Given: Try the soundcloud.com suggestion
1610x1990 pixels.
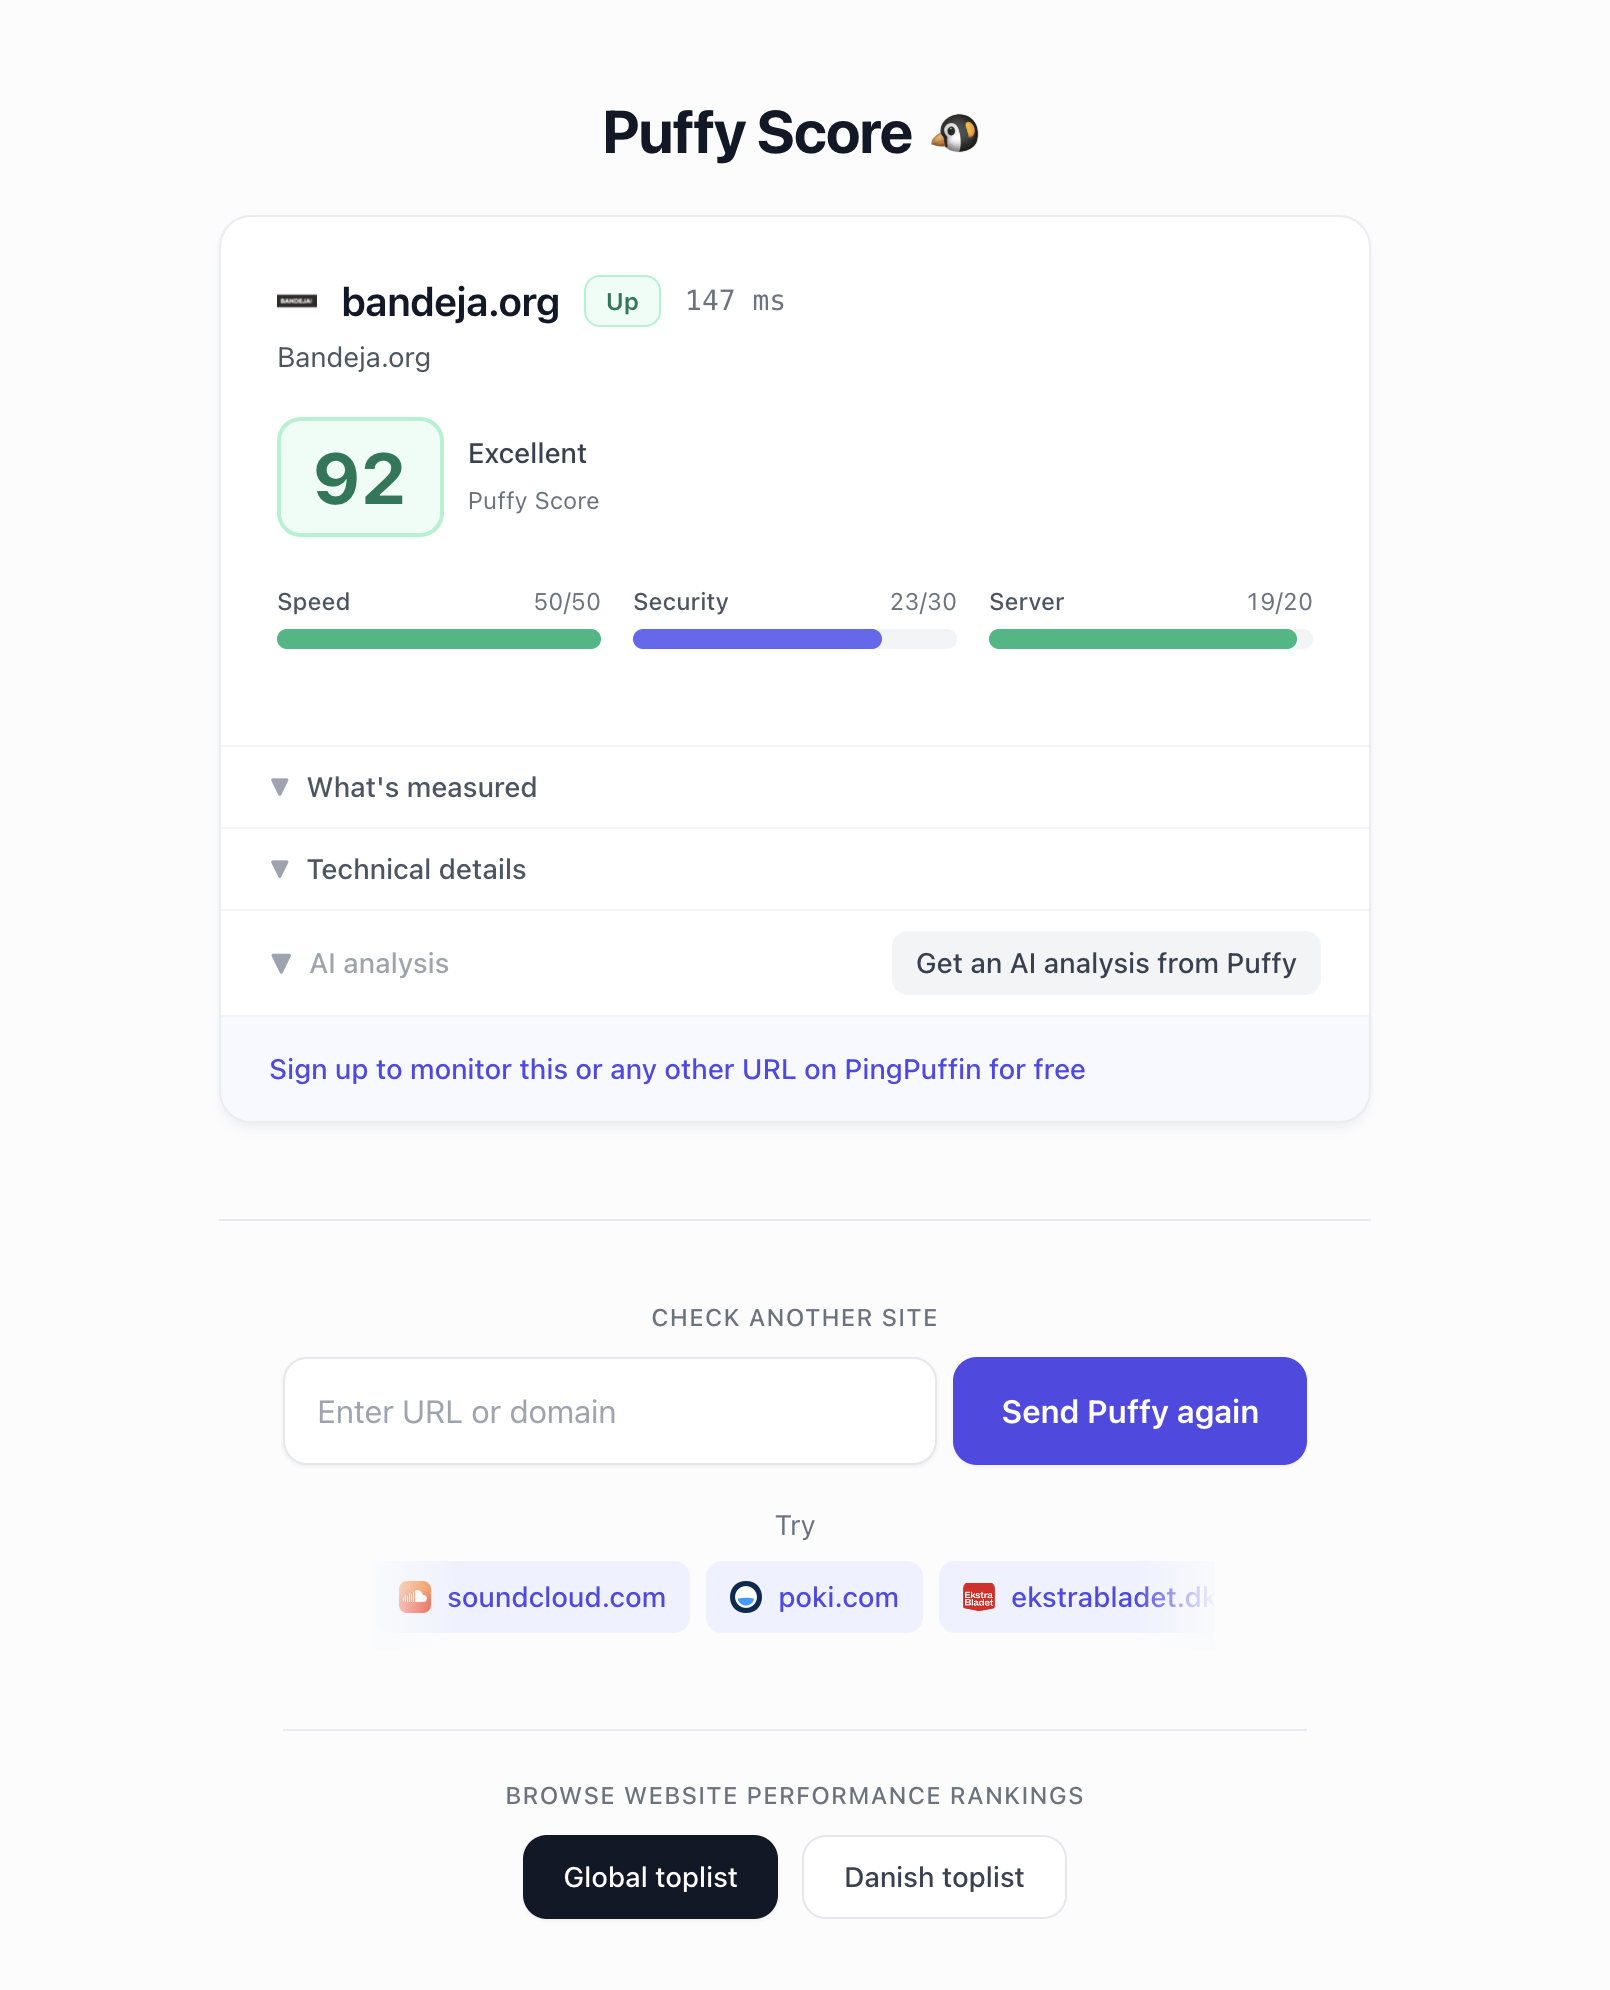Looking at the screenshot, I should 555,1597.
